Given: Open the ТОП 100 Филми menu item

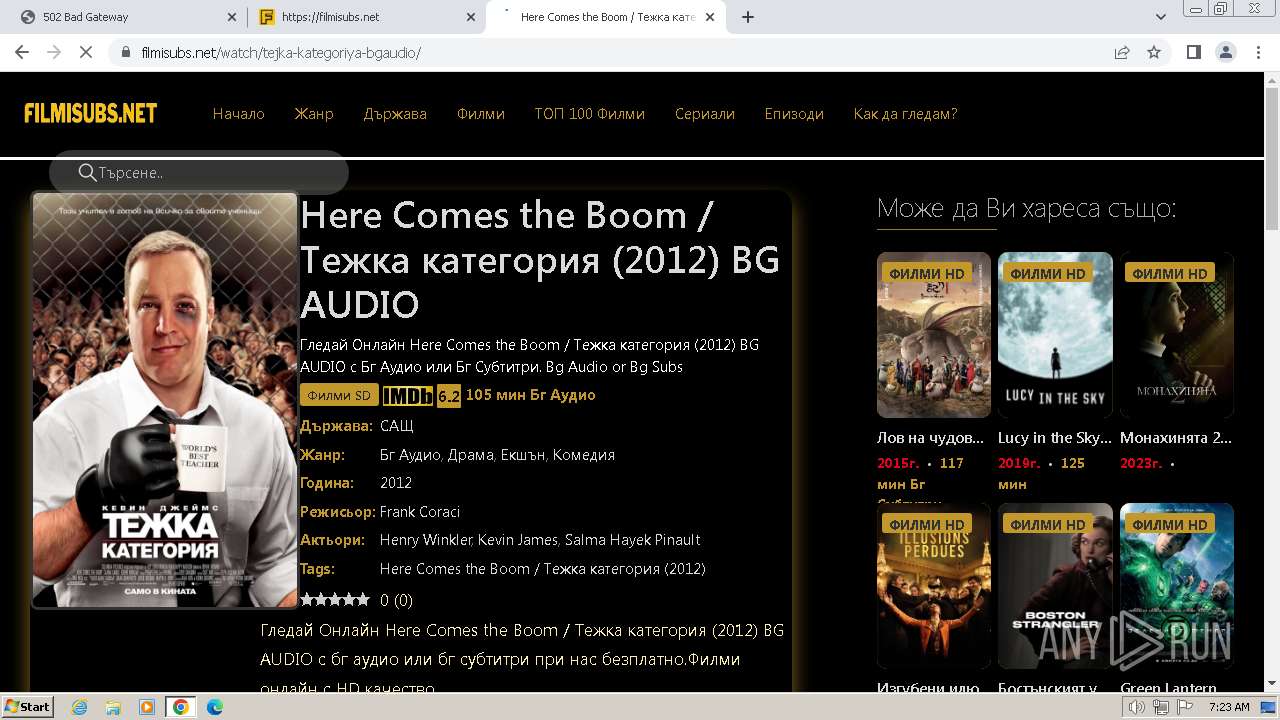Looking at the screenshot, I should click(590, 114).
